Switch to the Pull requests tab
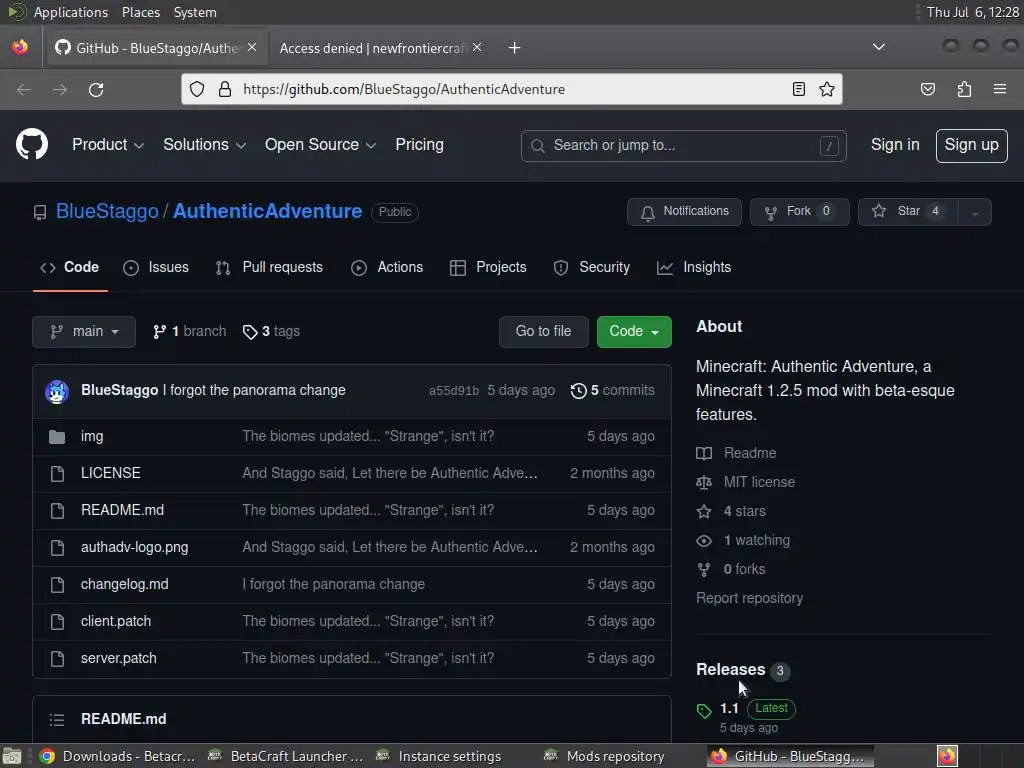1024x768 pixels. pos(269,268)
